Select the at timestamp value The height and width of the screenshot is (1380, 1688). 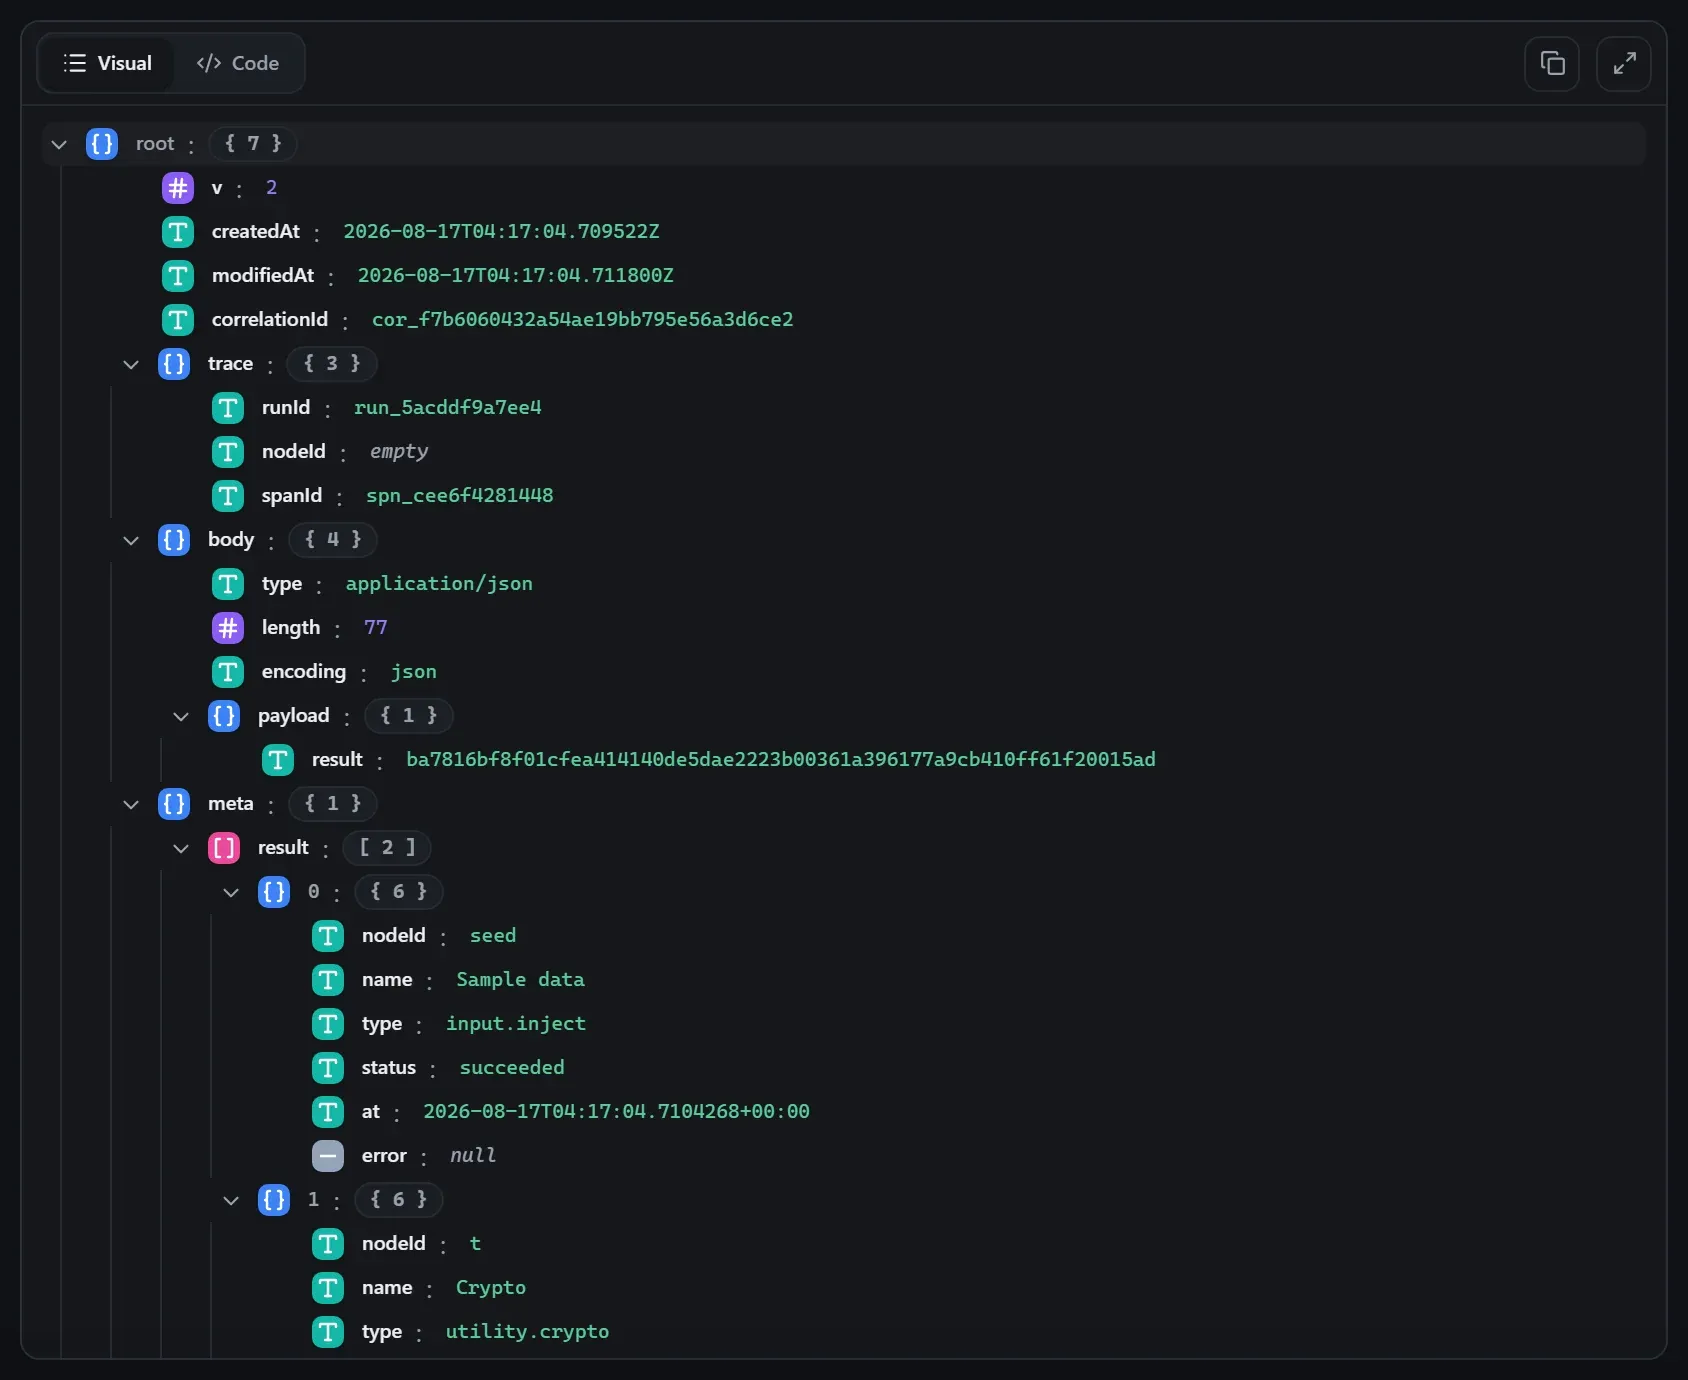pyautogui.click(x=617, y=1112)
